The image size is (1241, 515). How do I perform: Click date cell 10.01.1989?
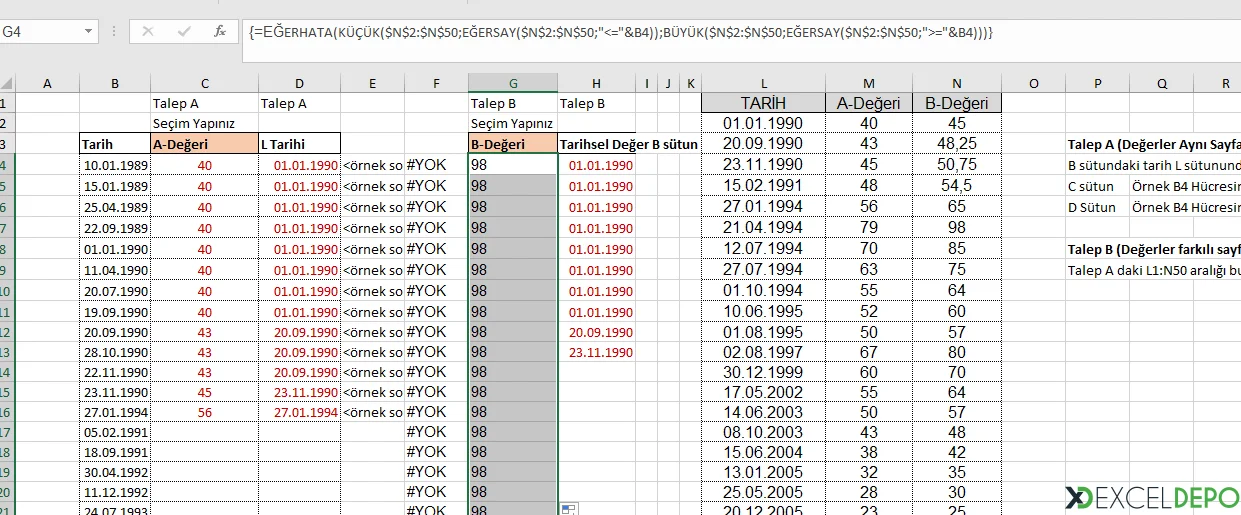coord(115,165)
